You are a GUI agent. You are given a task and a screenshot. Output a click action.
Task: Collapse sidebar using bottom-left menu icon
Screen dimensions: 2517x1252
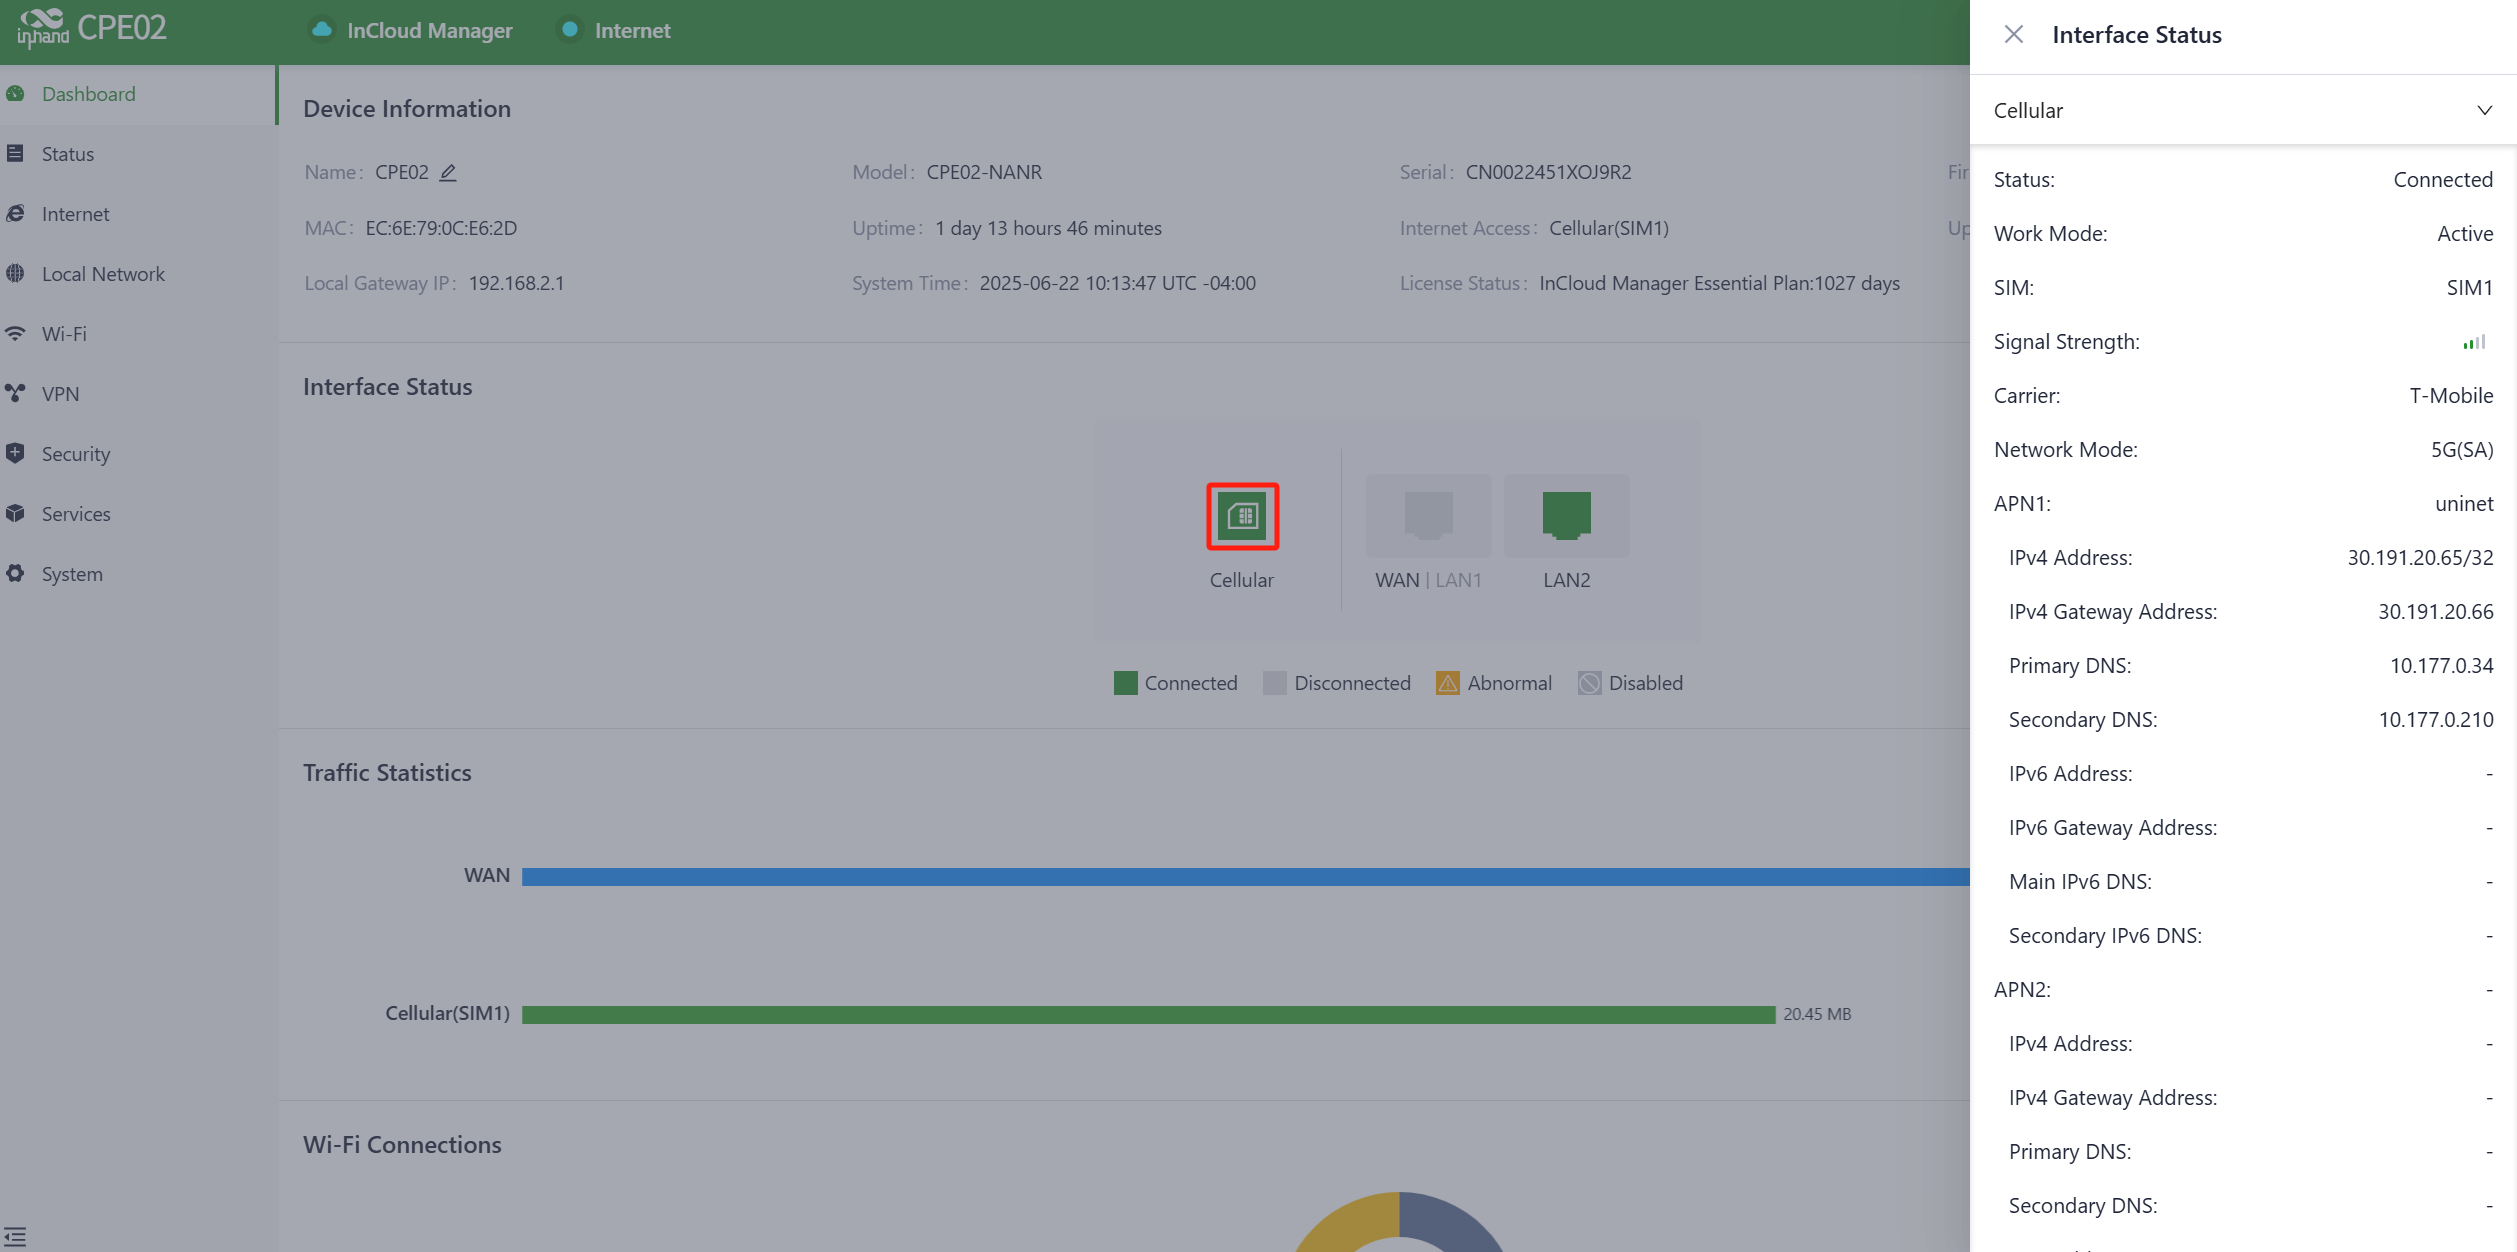pyautogui.click(x=15, y=1236)
